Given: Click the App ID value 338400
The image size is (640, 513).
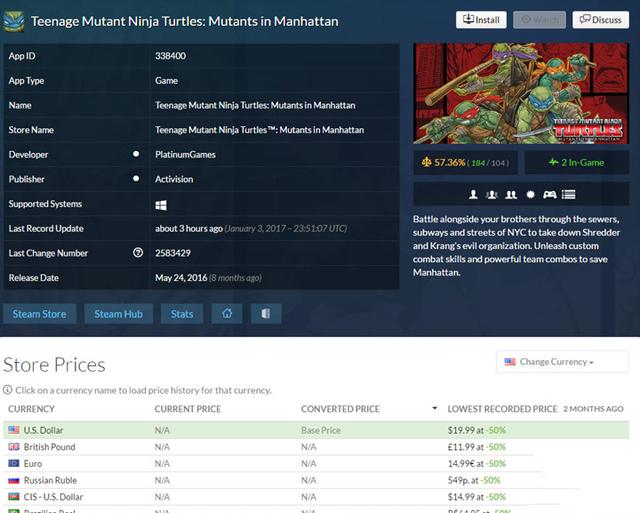Looking at the screenshot, I should 170,56.
